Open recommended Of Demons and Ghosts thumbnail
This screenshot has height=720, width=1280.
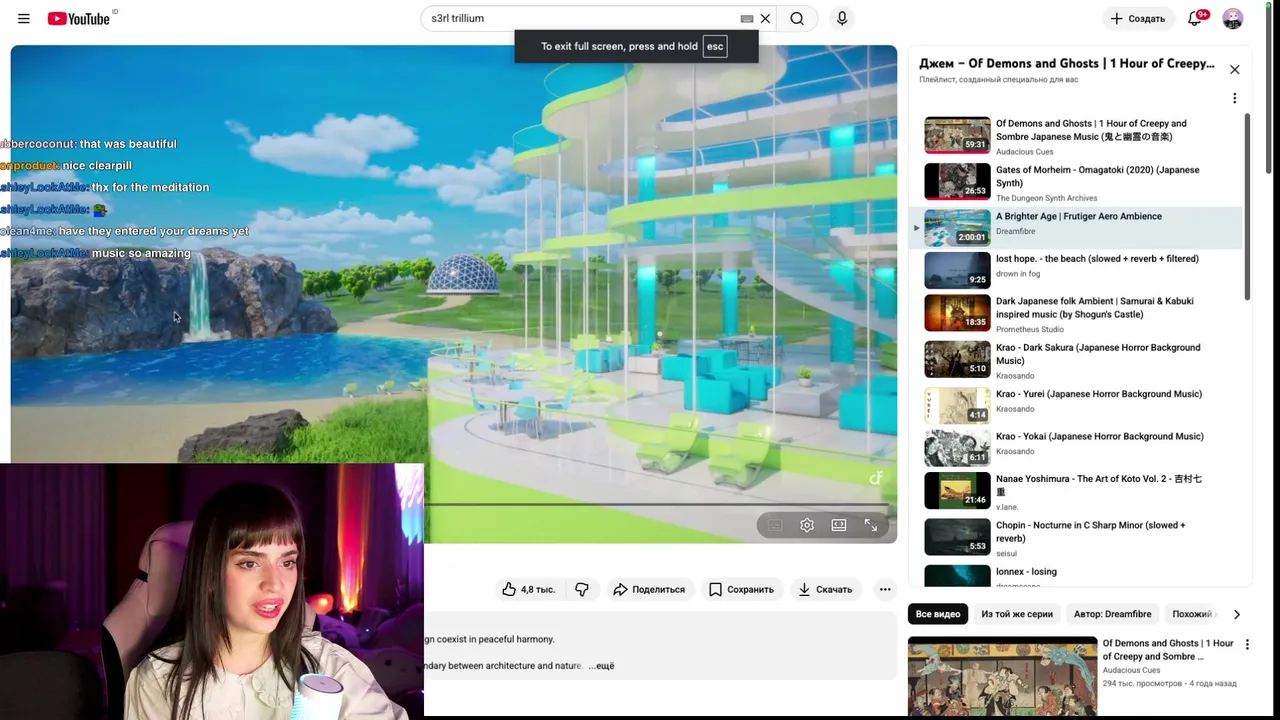coord(1002,676)
